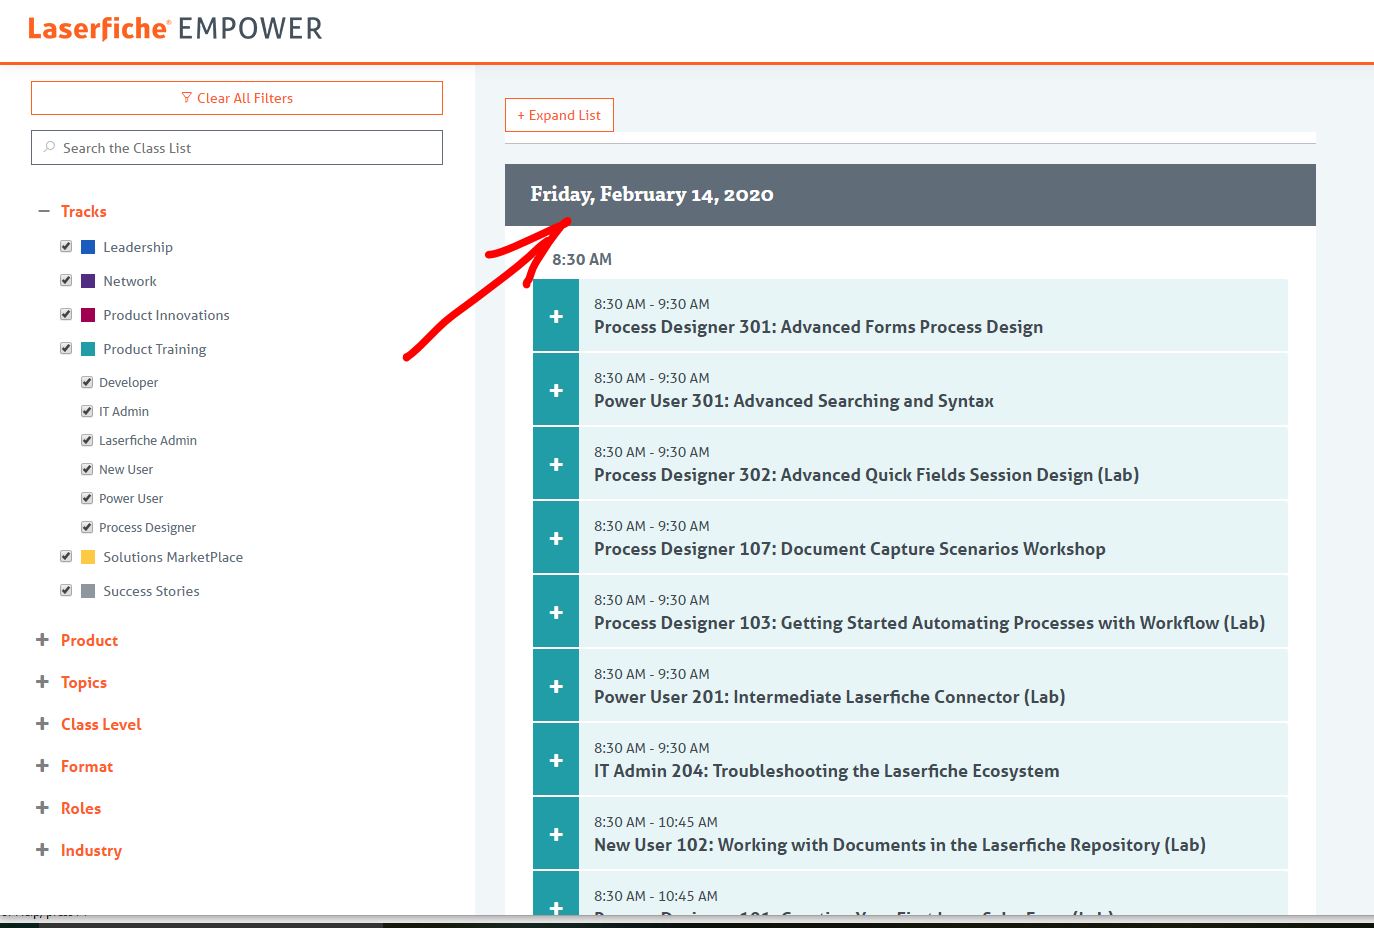Focus the Search the Class List field
Screen dimensions: 1374x928
tap(237, 147)
